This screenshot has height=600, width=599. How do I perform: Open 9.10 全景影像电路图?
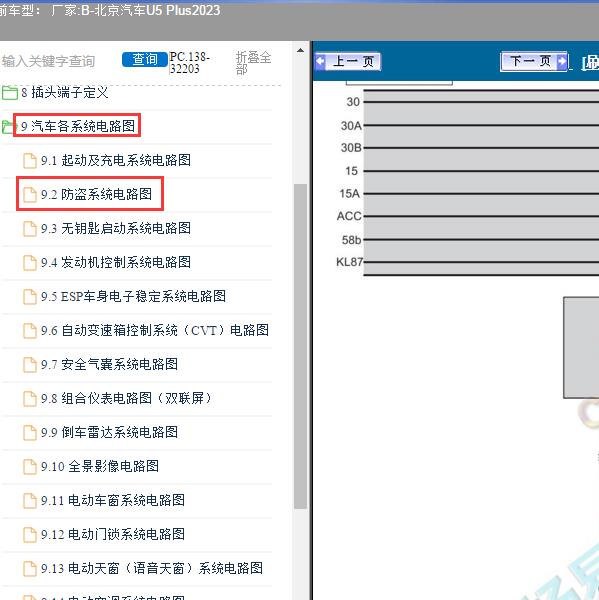coord(100,466)
